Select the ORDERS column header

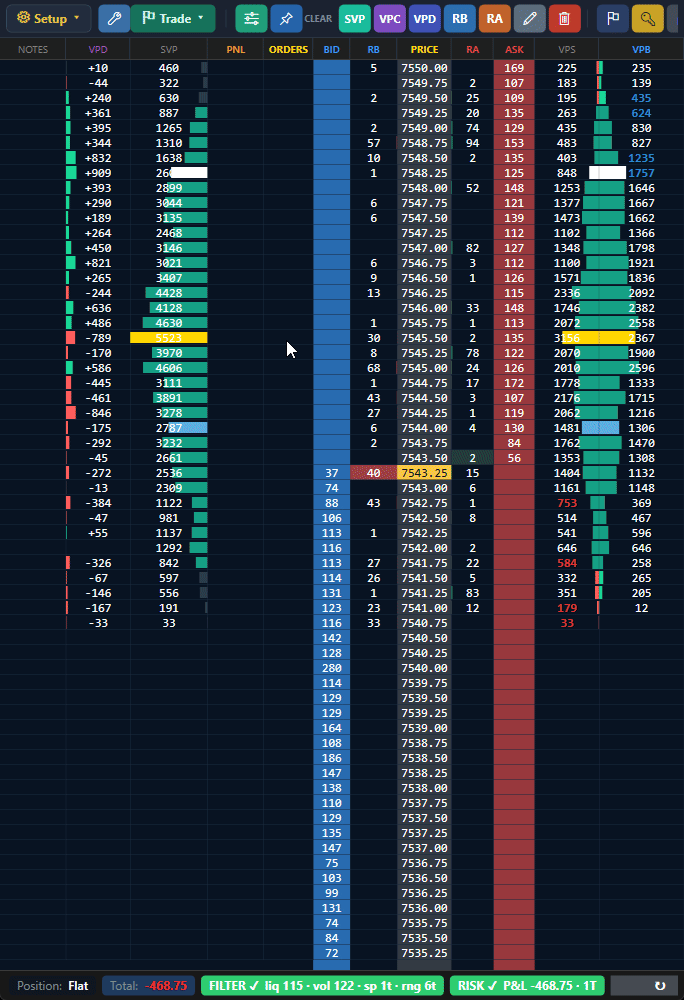pyautogui.click(x=288, y=49)
